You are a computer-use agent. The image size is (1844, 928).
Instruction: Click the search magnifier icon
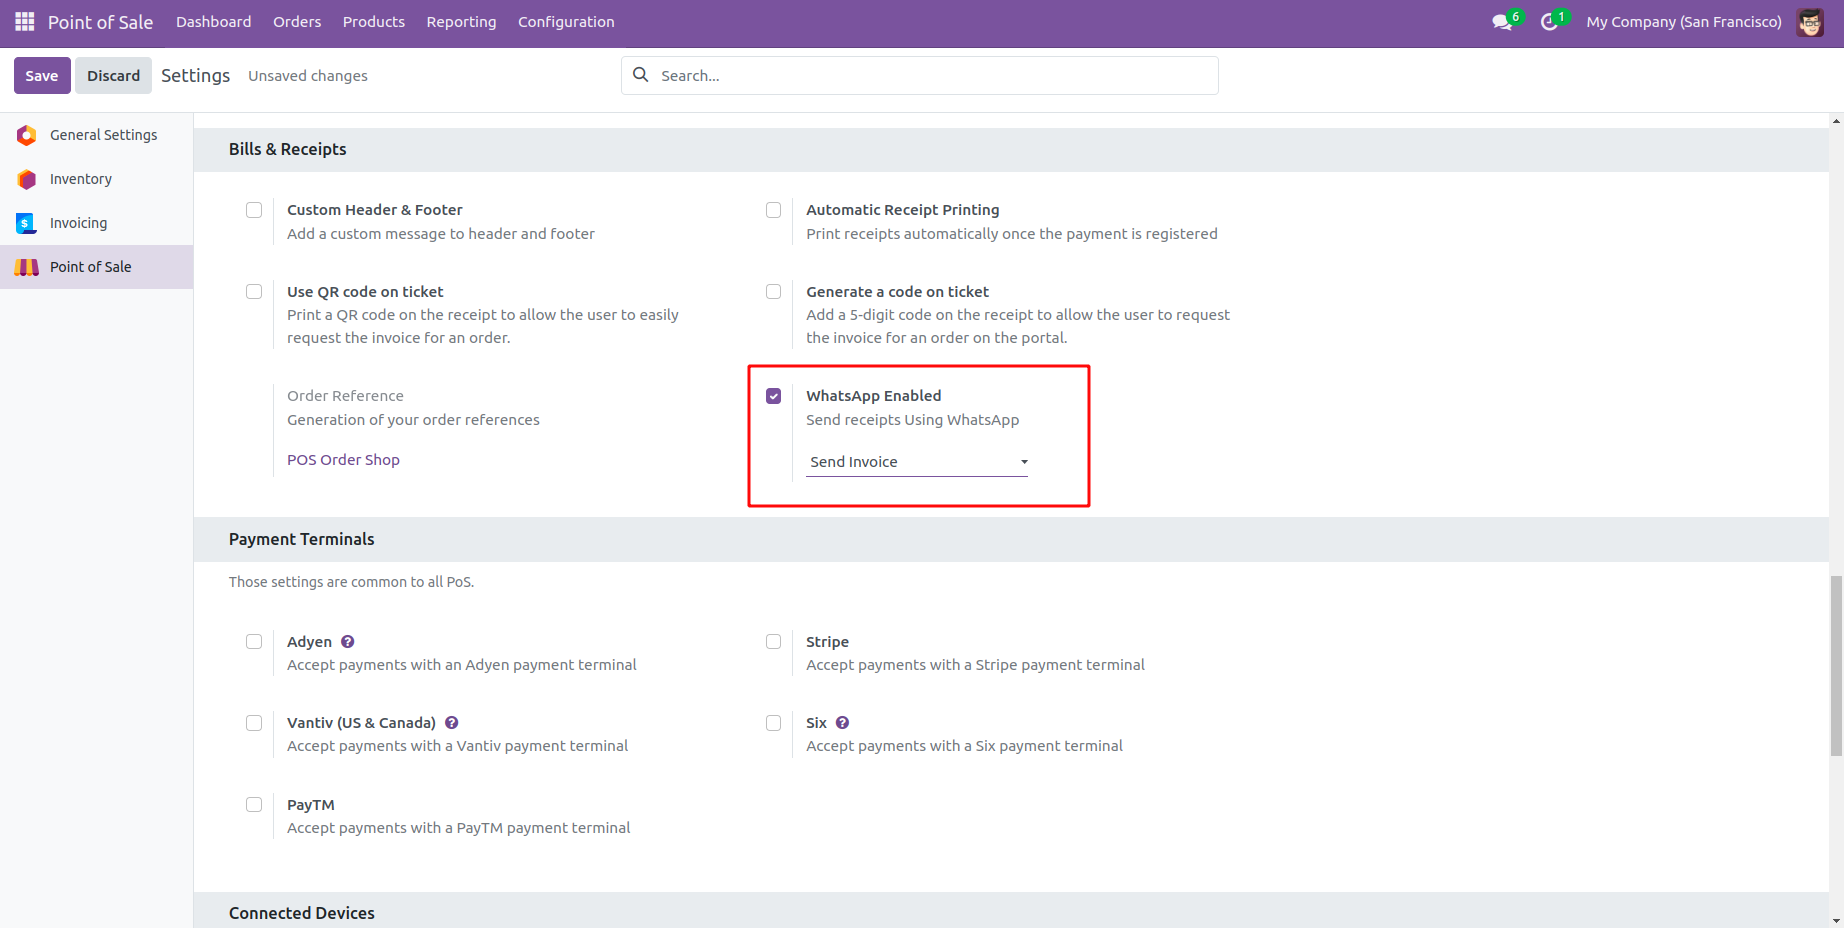[x=641, y=75]
